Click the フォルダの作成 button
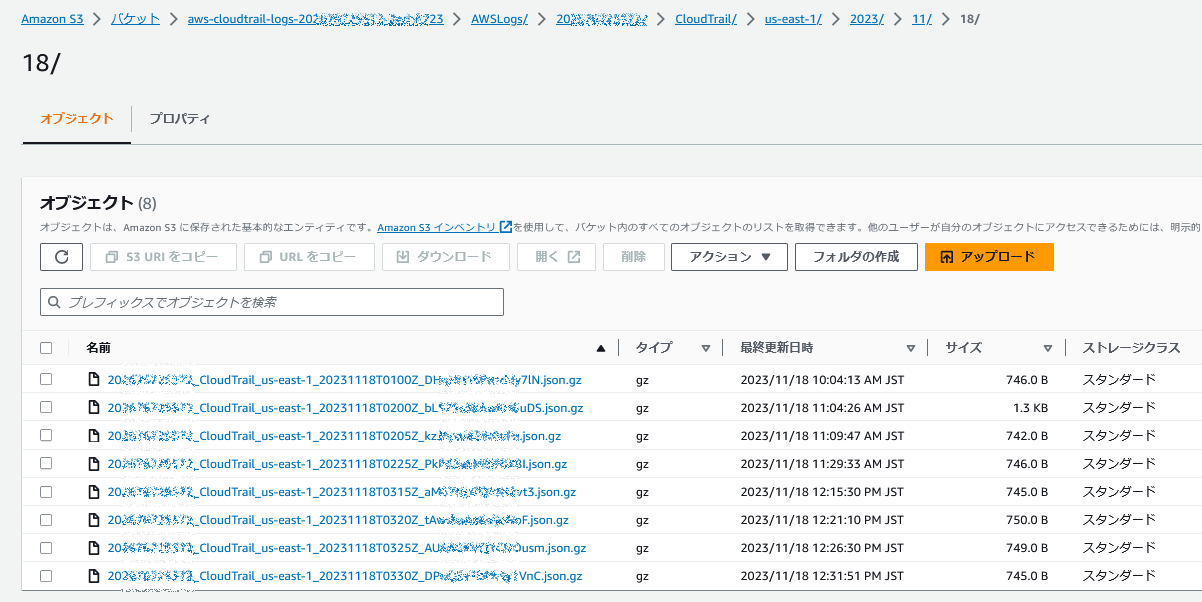1202x602 pixels. (855, 257)
